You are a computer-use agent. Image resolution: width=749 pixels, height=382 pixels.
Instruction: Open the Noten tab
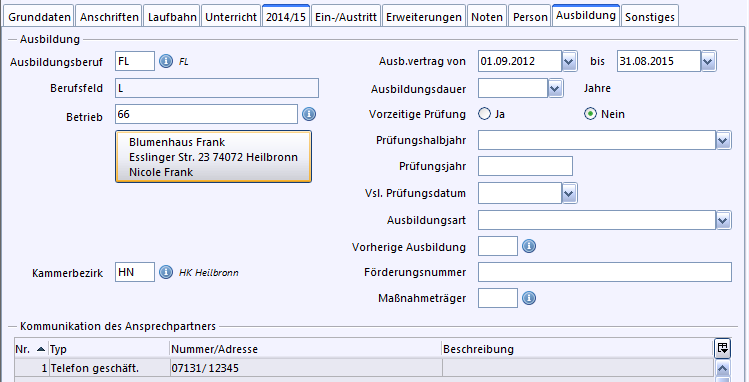click(487, 17)
